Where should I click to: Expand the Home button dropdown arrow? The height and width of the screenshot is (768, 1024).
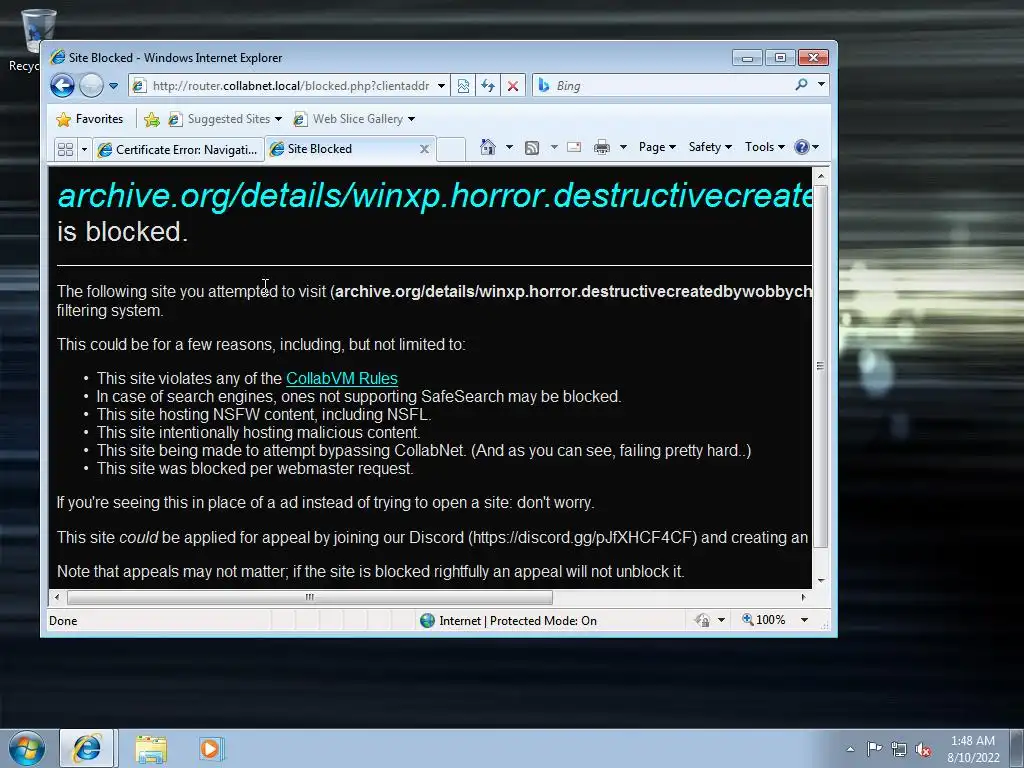[509, 147]
